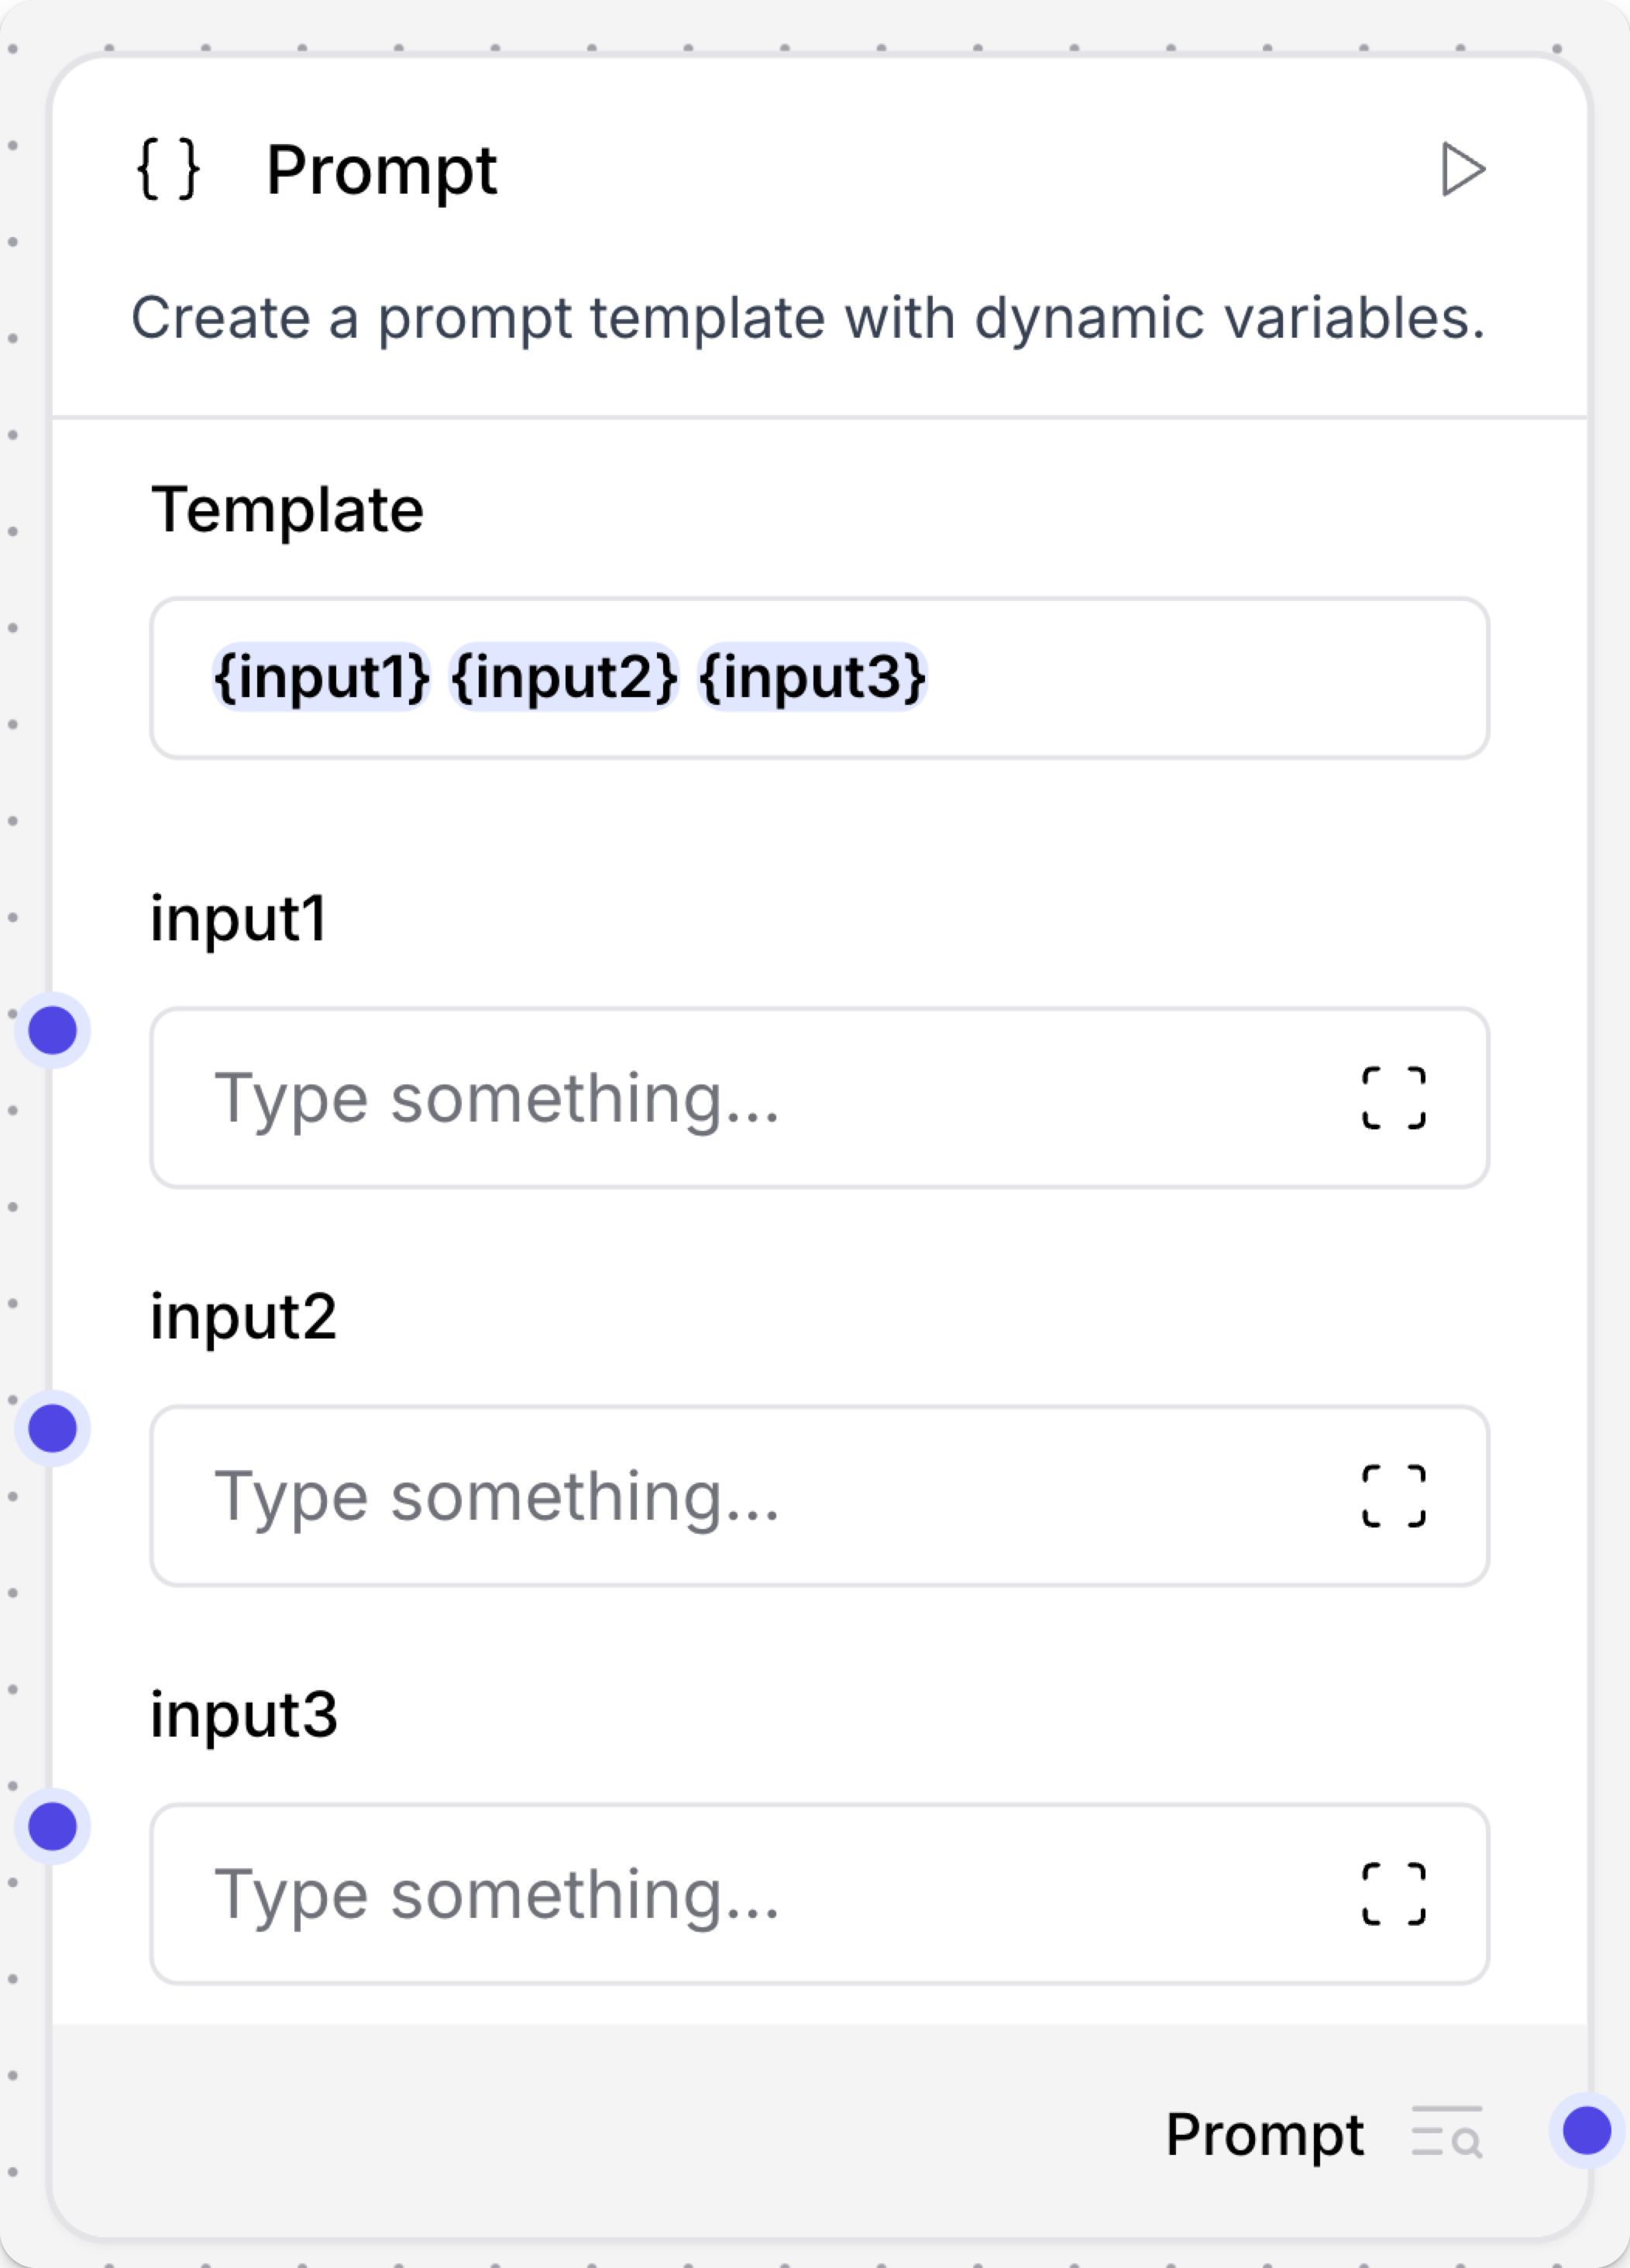This screenshot has width=1630, height=2268.
Task: Click the Prompt output label at bottom
Action: click(x=1267, y=2130)
